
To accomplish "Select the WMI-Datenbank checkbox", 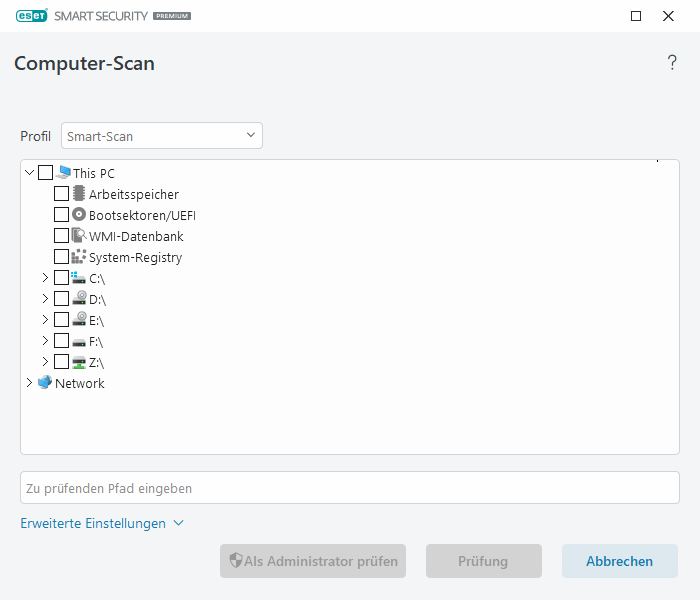I will pos(61,235).
